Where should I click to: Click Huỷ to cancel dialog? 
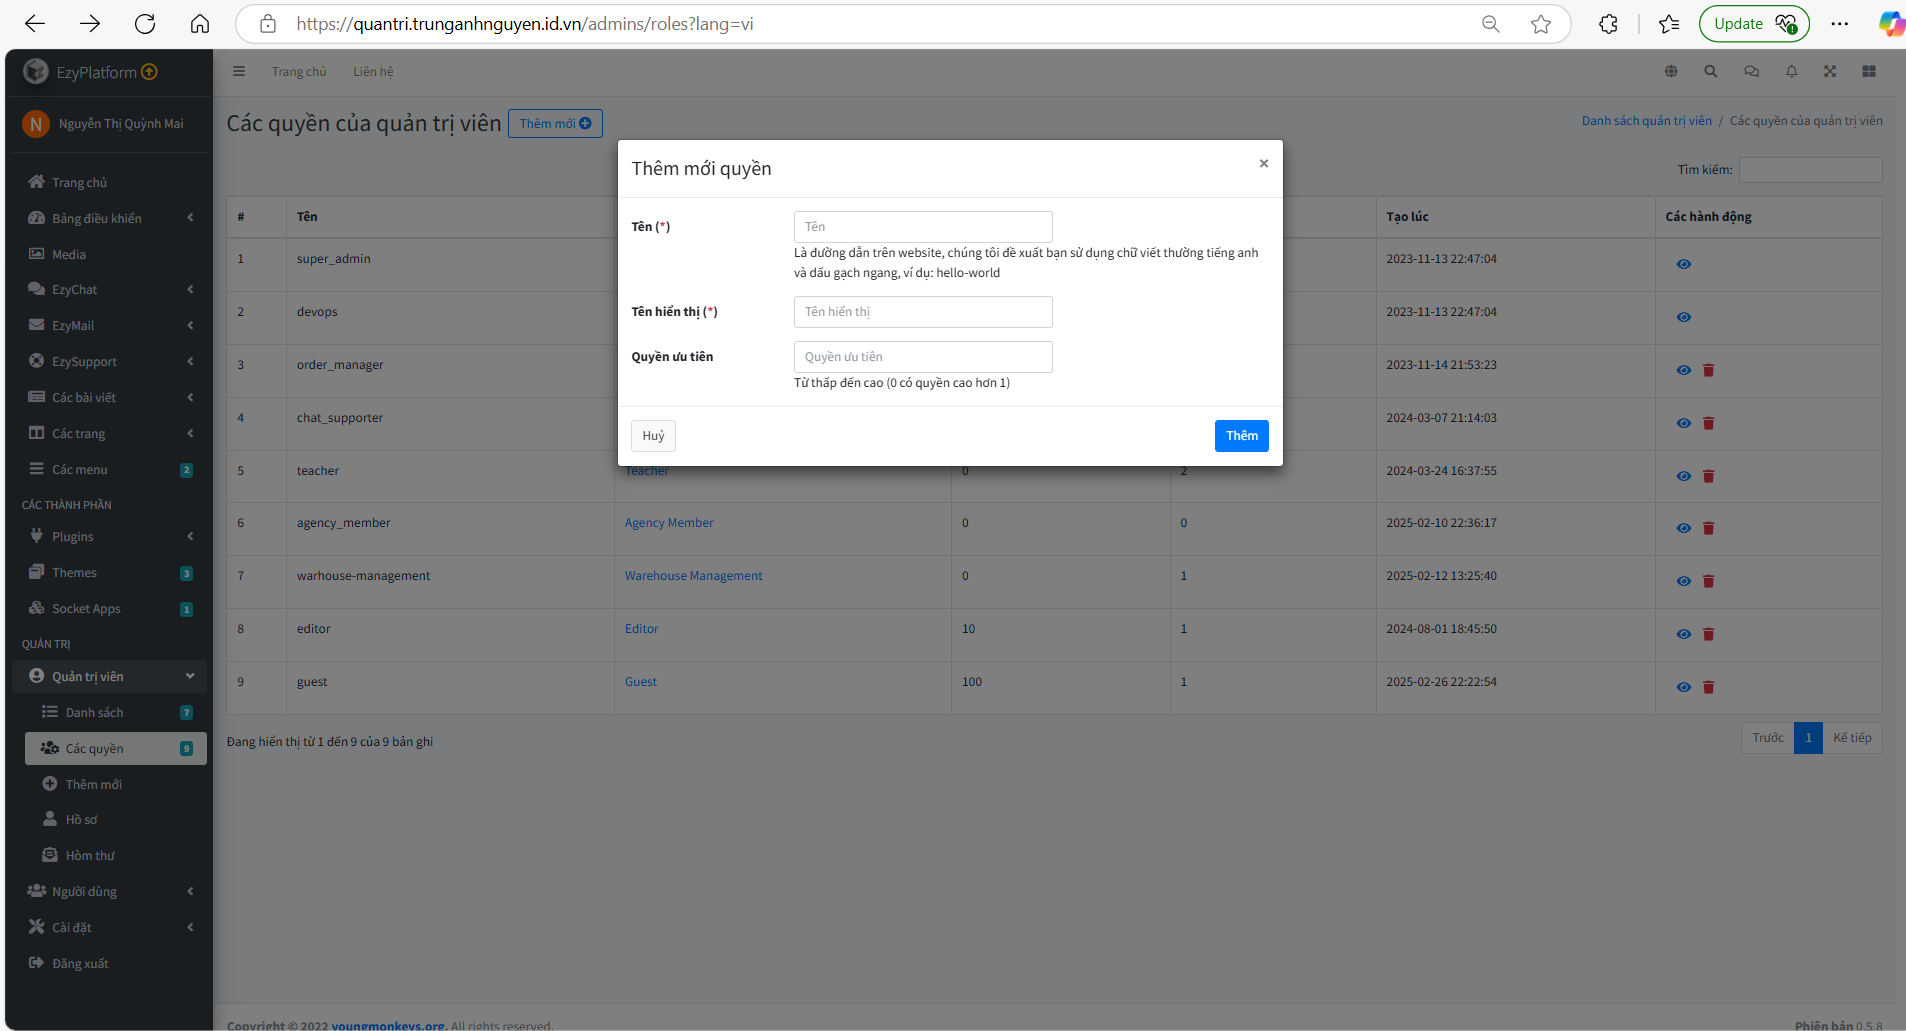point(653,436)
